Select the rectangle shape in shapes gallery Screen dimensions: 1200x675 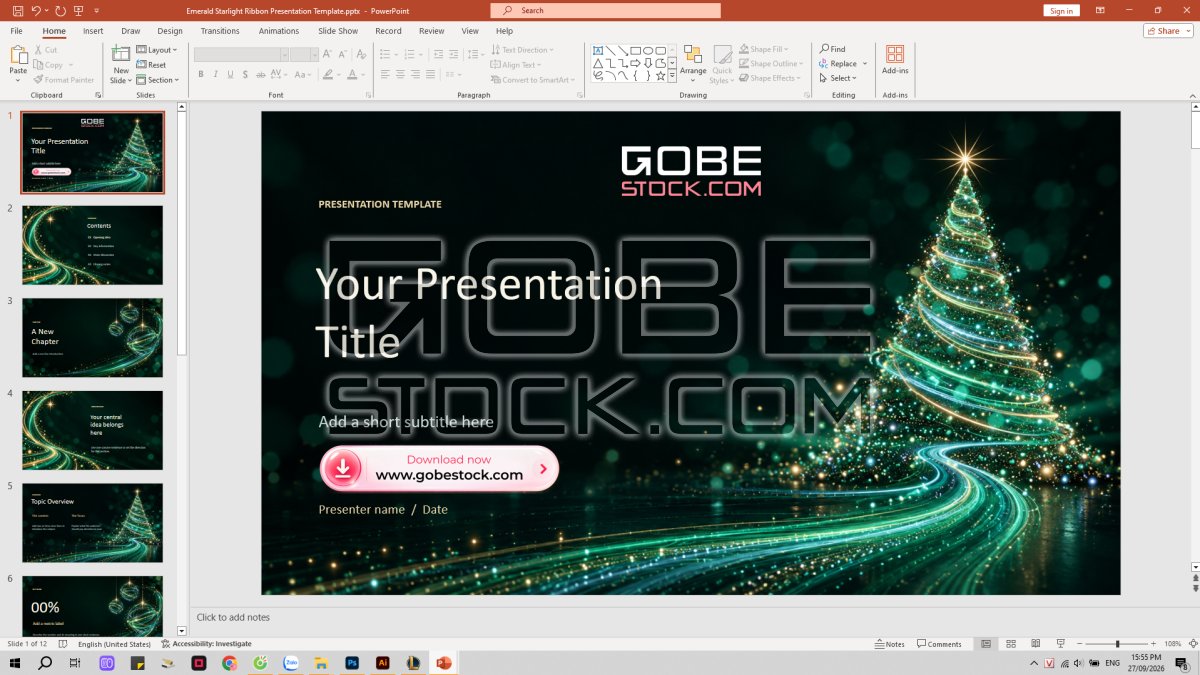coord(635,50)
